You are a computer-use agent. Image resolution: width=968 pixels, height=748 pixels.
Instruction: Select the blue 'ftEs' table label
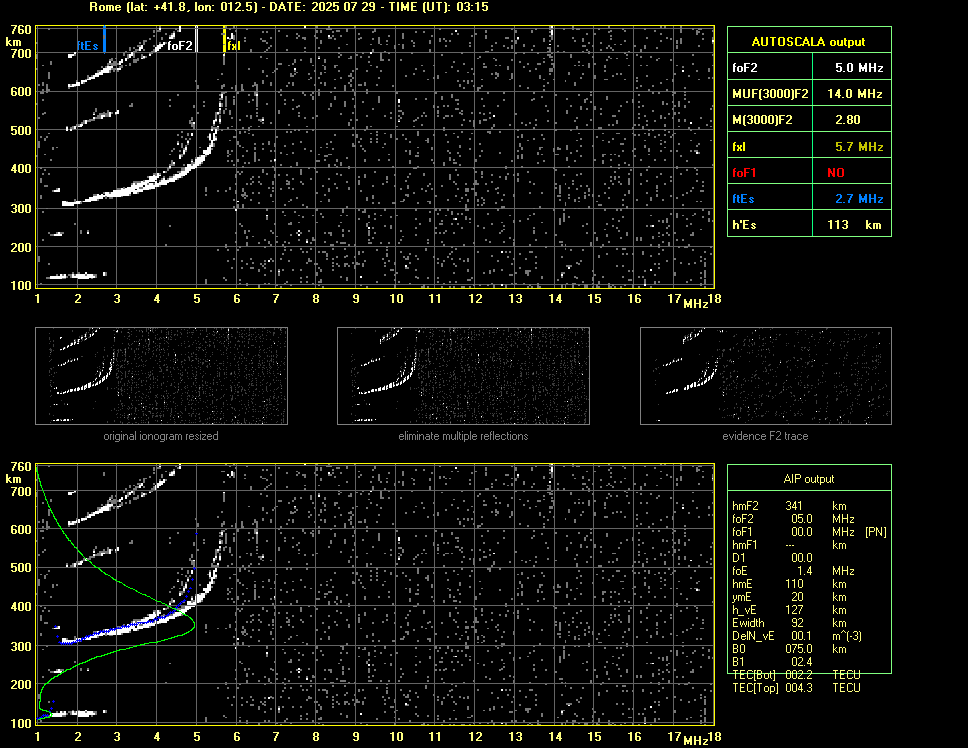point(743,199)
